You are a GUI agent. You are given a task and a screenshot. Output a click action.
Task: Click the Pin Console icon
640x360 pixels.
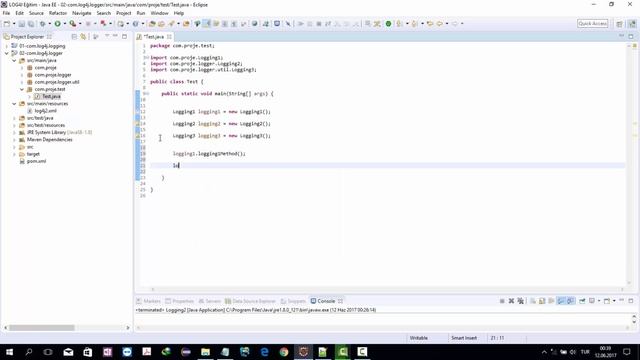coord(582,301)
